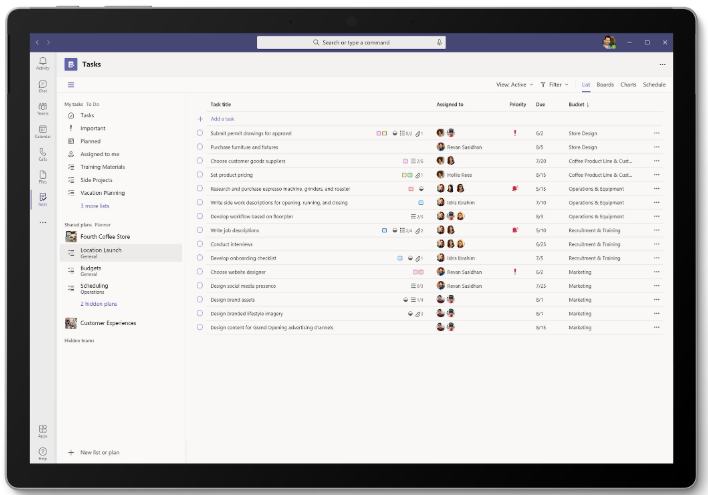
Task: Go to Calendar in the app bar
Action: point(42,131)
